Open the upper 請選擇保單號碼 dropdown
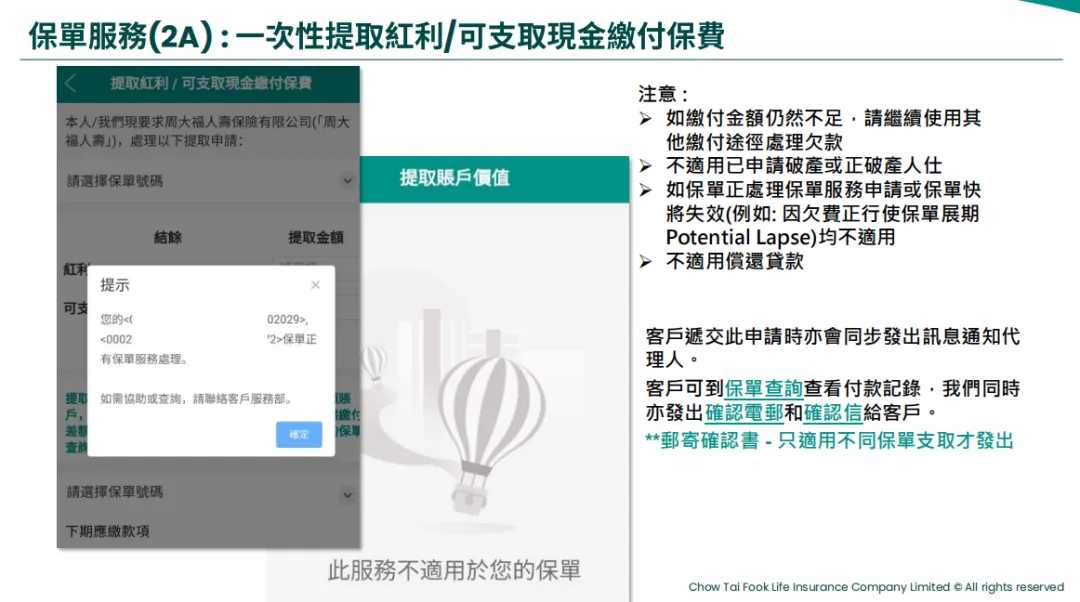 point(209,181)
